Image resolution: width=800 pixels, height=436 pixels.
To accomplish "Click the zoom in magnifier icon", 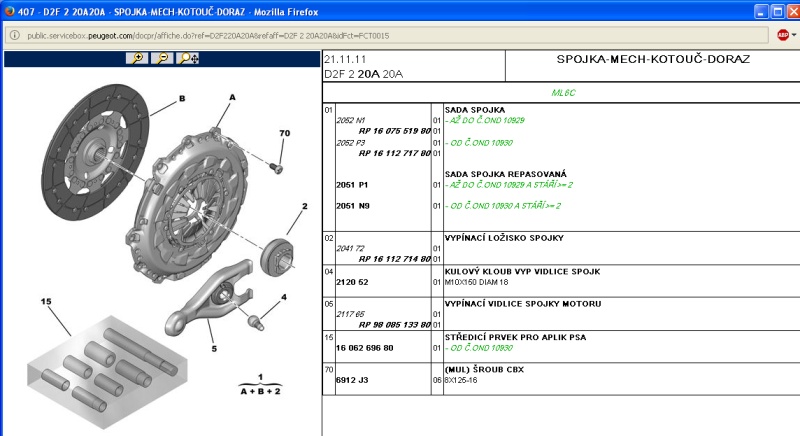I will [x=137, y=58].
